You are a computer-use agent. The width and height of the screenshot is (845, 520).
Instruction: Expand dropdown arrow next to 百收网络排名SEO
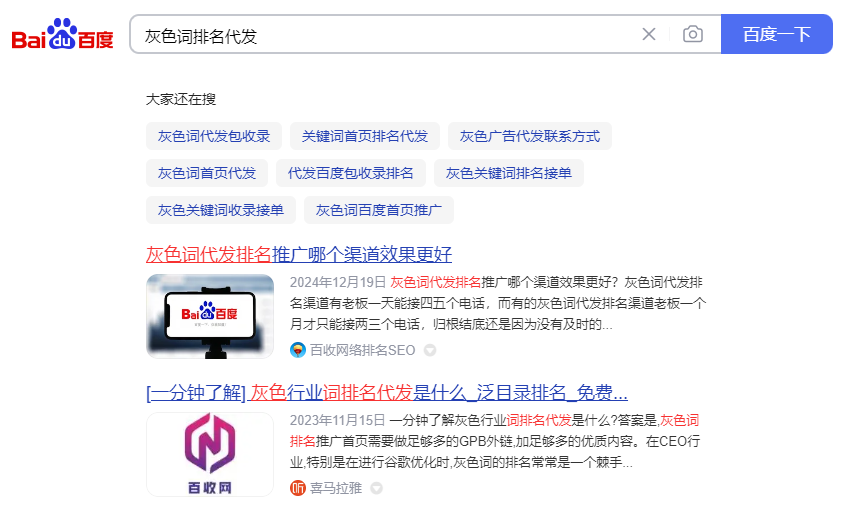coord(430,350)
